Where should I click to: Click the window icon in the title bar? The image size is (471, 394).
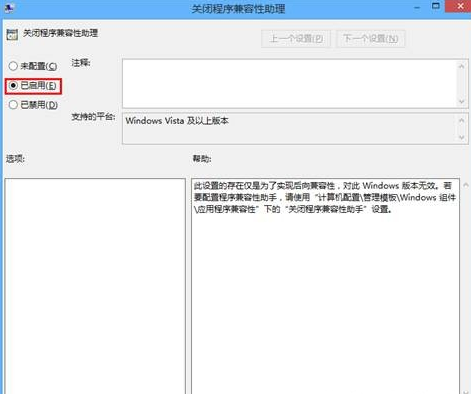[8, 8]
